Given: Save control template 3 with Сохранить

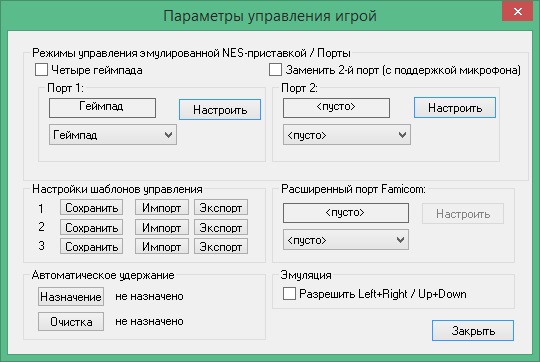Looking at the screenshot, I should point(92,246).
